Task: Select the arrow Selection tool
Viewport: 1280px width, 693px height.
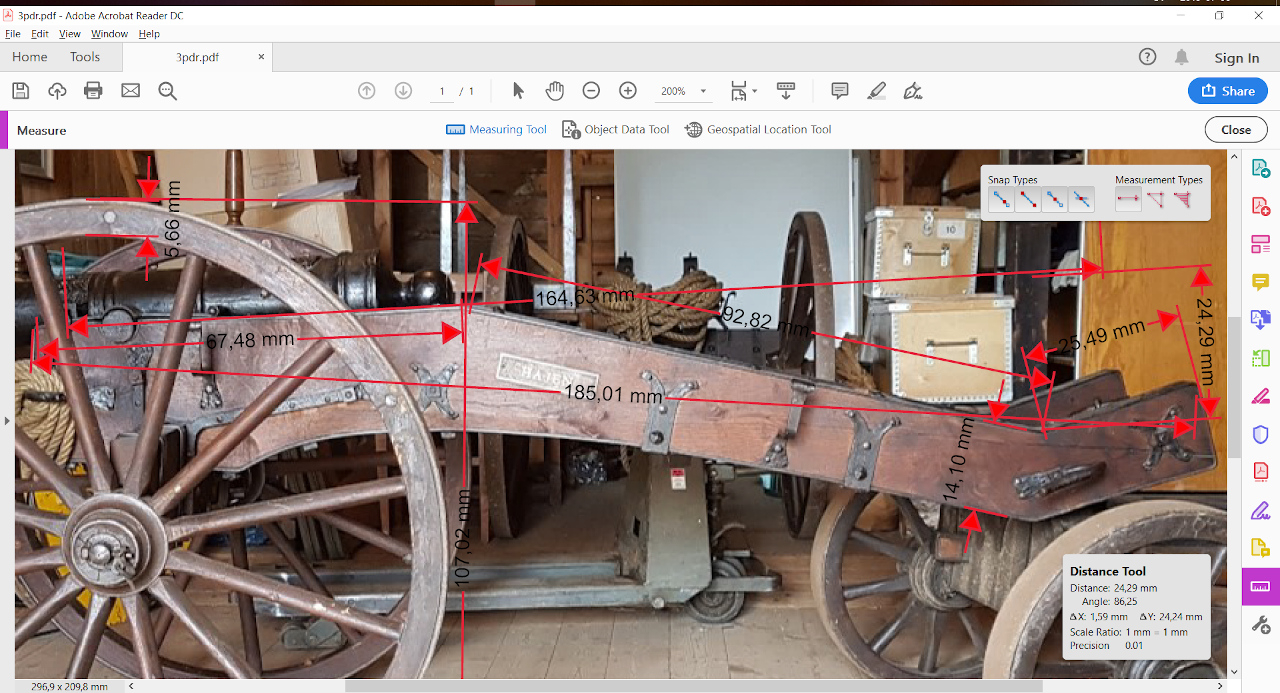Action: tap(518, 91)
